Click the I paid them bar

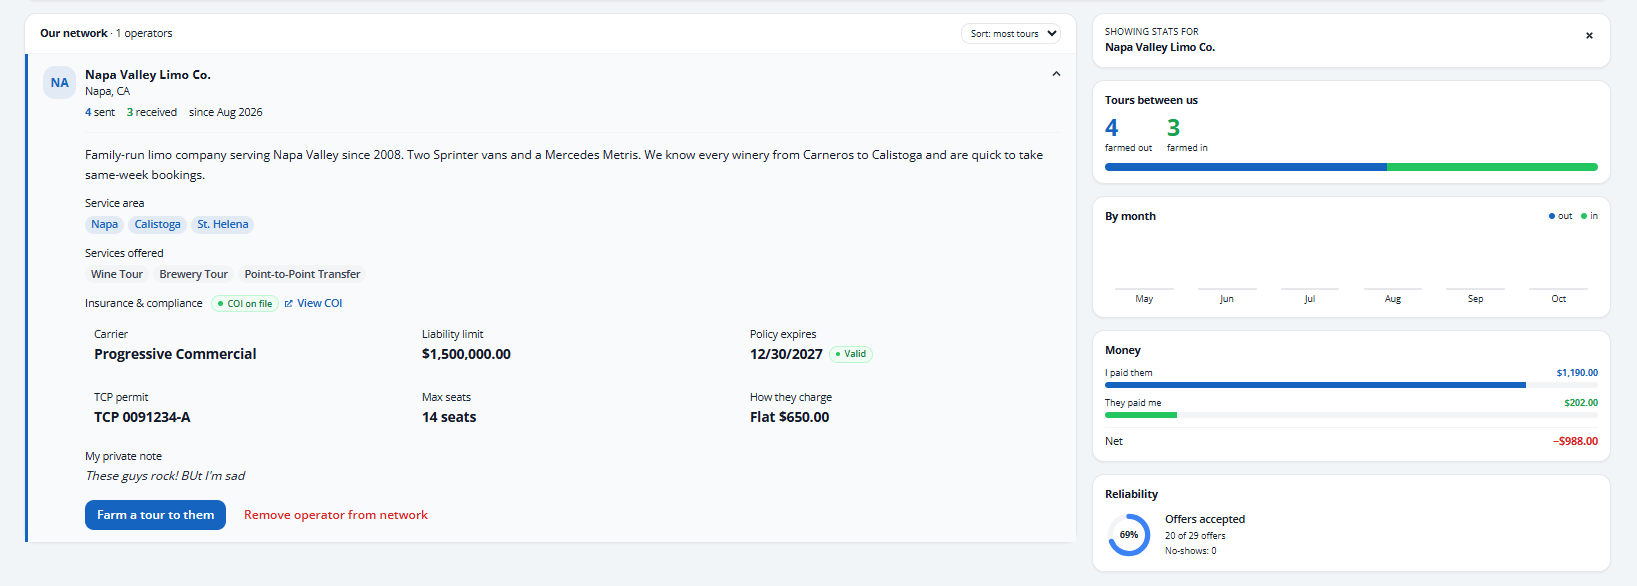[1351, 385]
